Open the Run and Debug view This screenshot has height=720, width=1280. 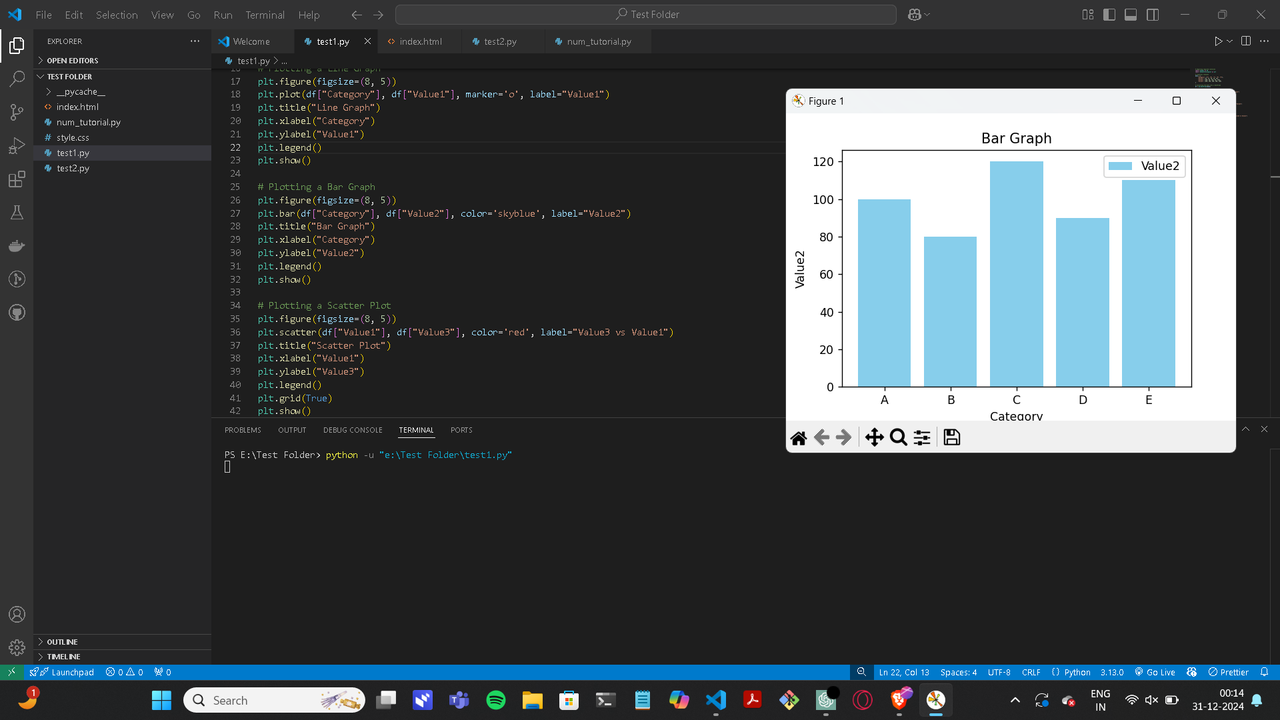click(x=16, y=146)
